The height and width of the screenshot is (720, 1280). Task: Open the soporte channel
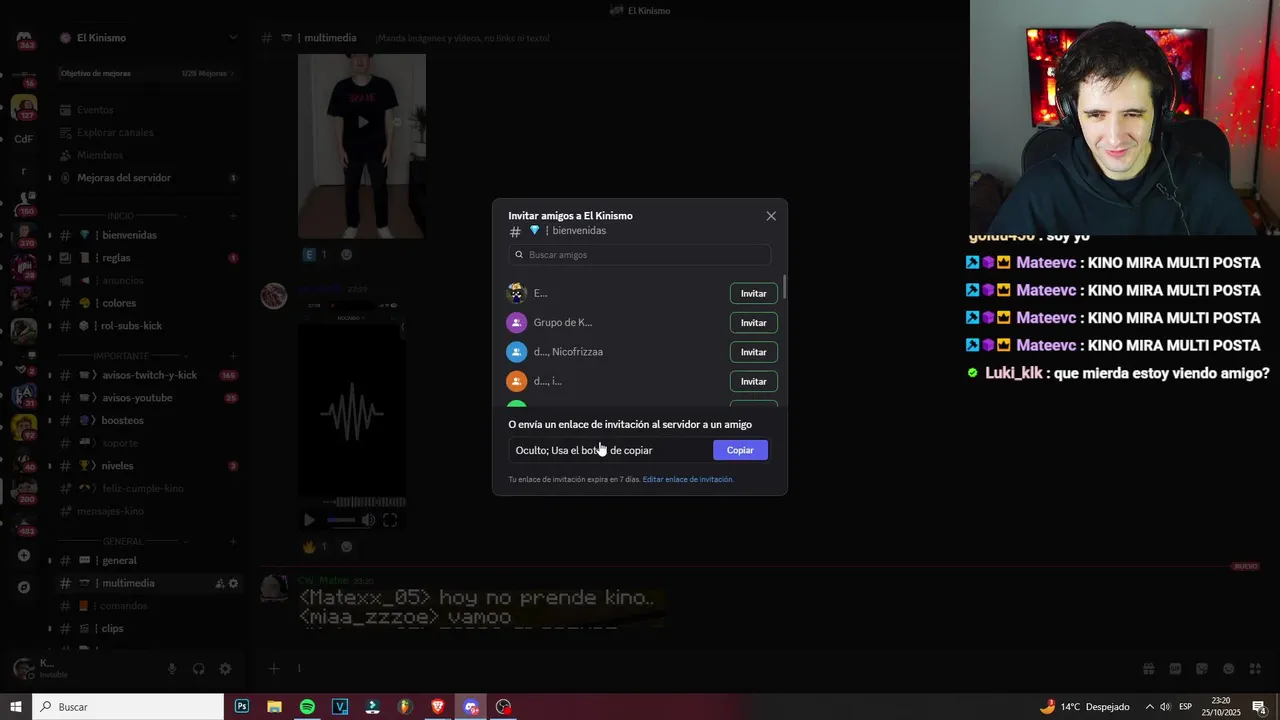coord(148,443)
